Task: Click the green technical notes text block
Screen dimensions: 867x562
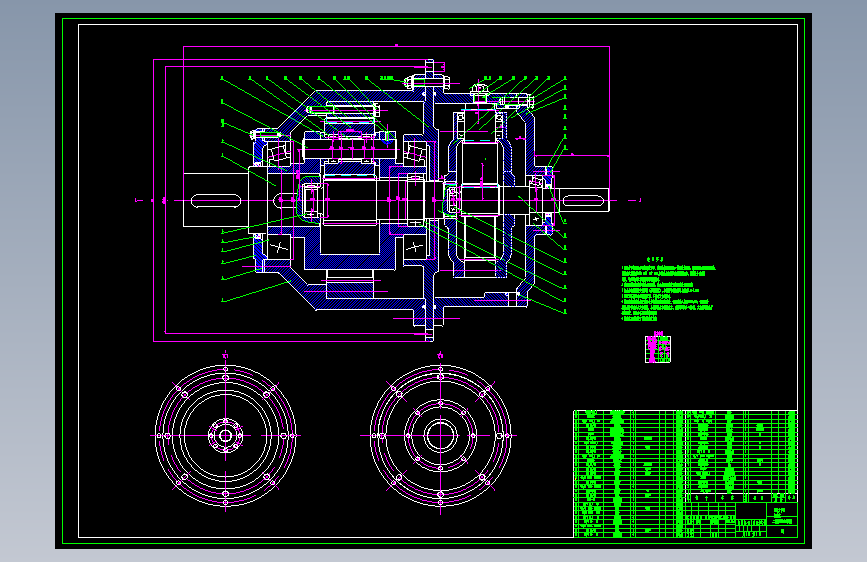Action: pyautogui.click(x=668, y=289)
